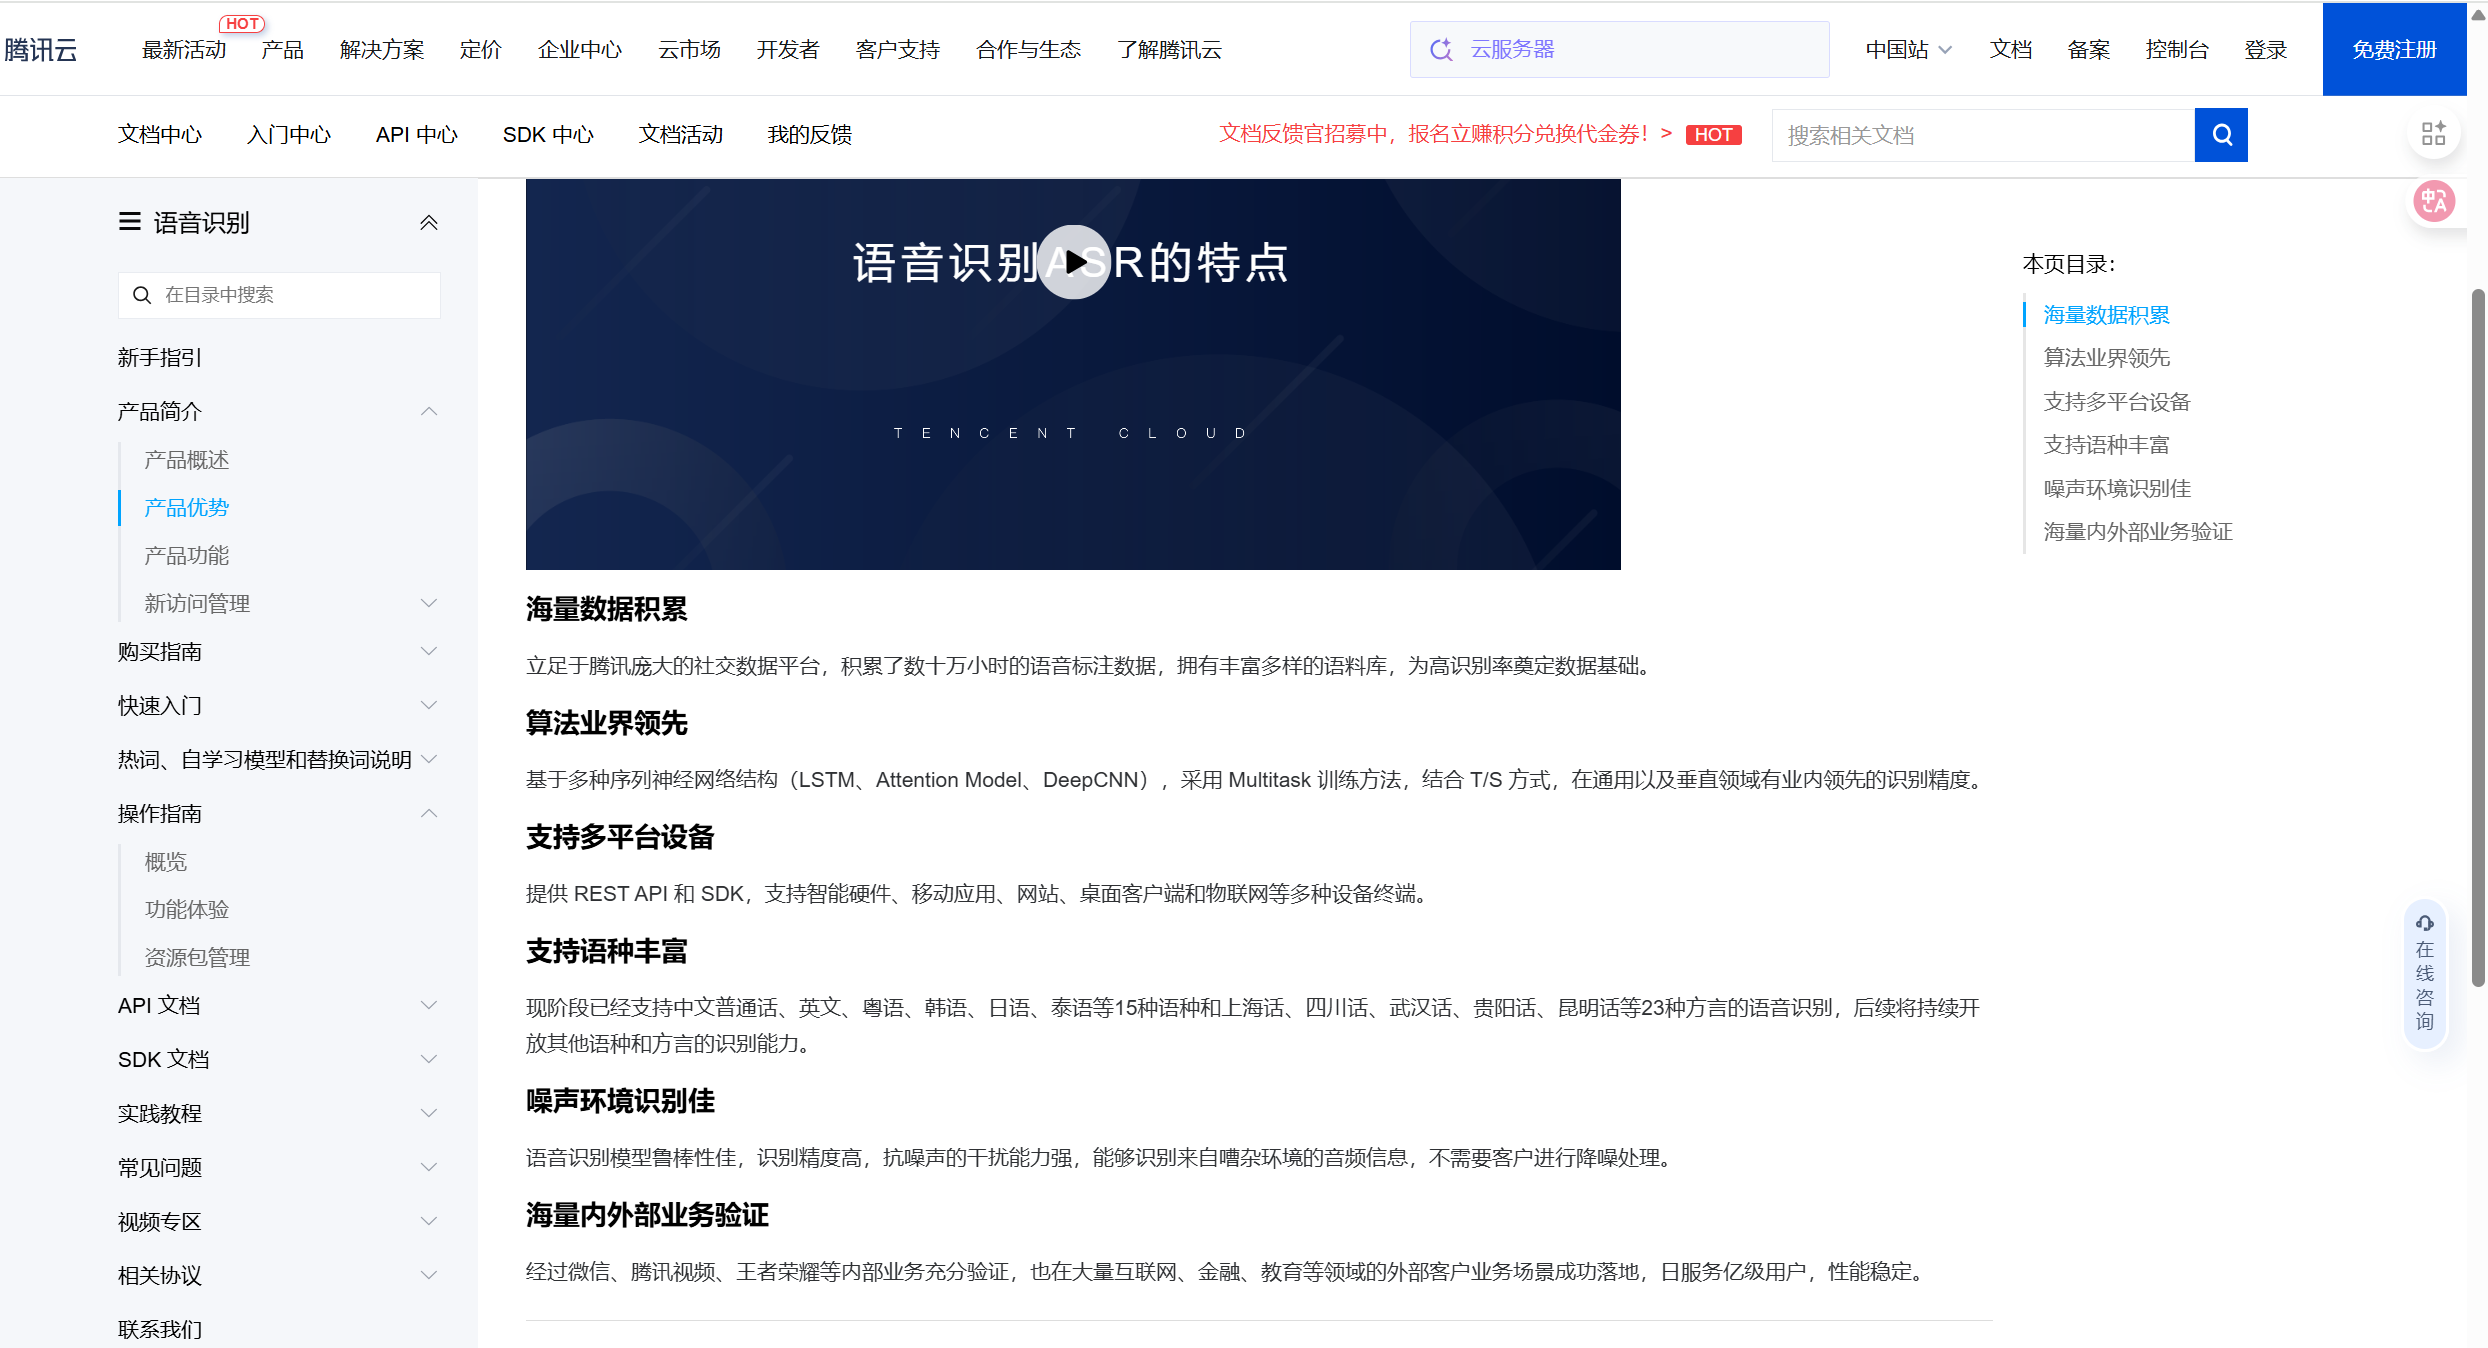Open 文档活动 tab
The width and height of the screenshot is (2488, 1348).
coord(681,135)
